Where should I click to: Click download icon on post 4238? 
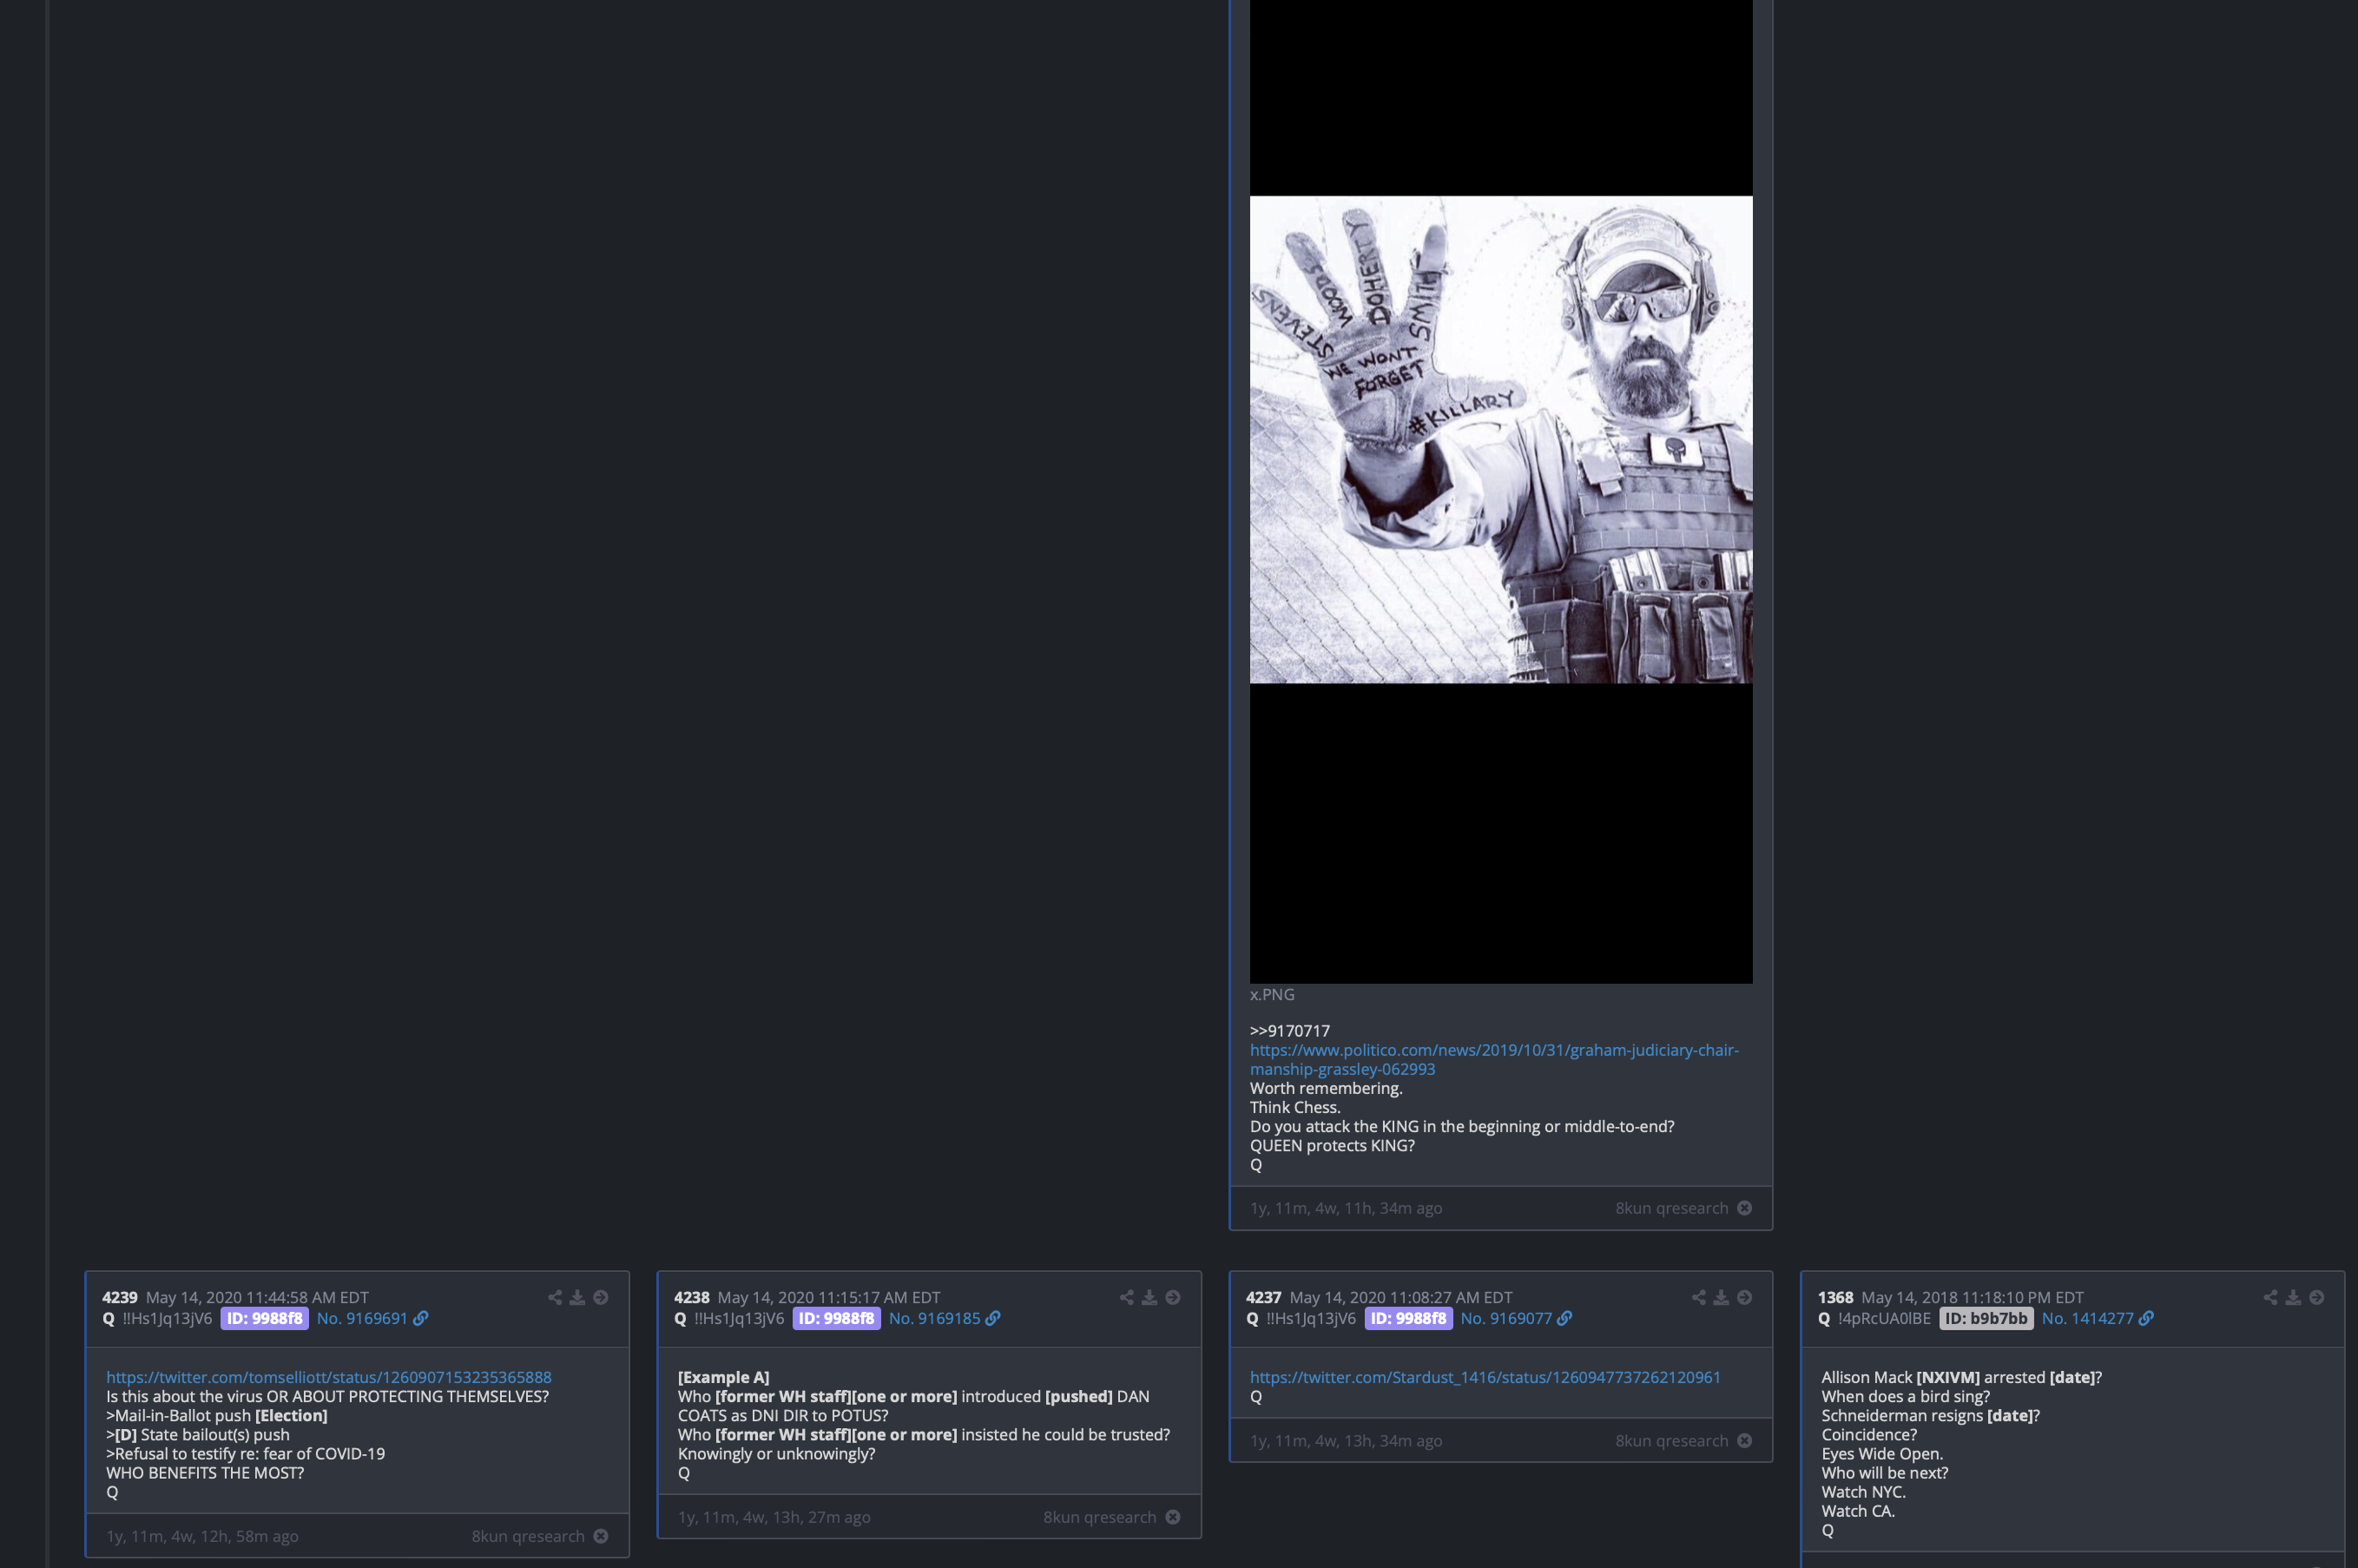(x=1149, y=1297)
